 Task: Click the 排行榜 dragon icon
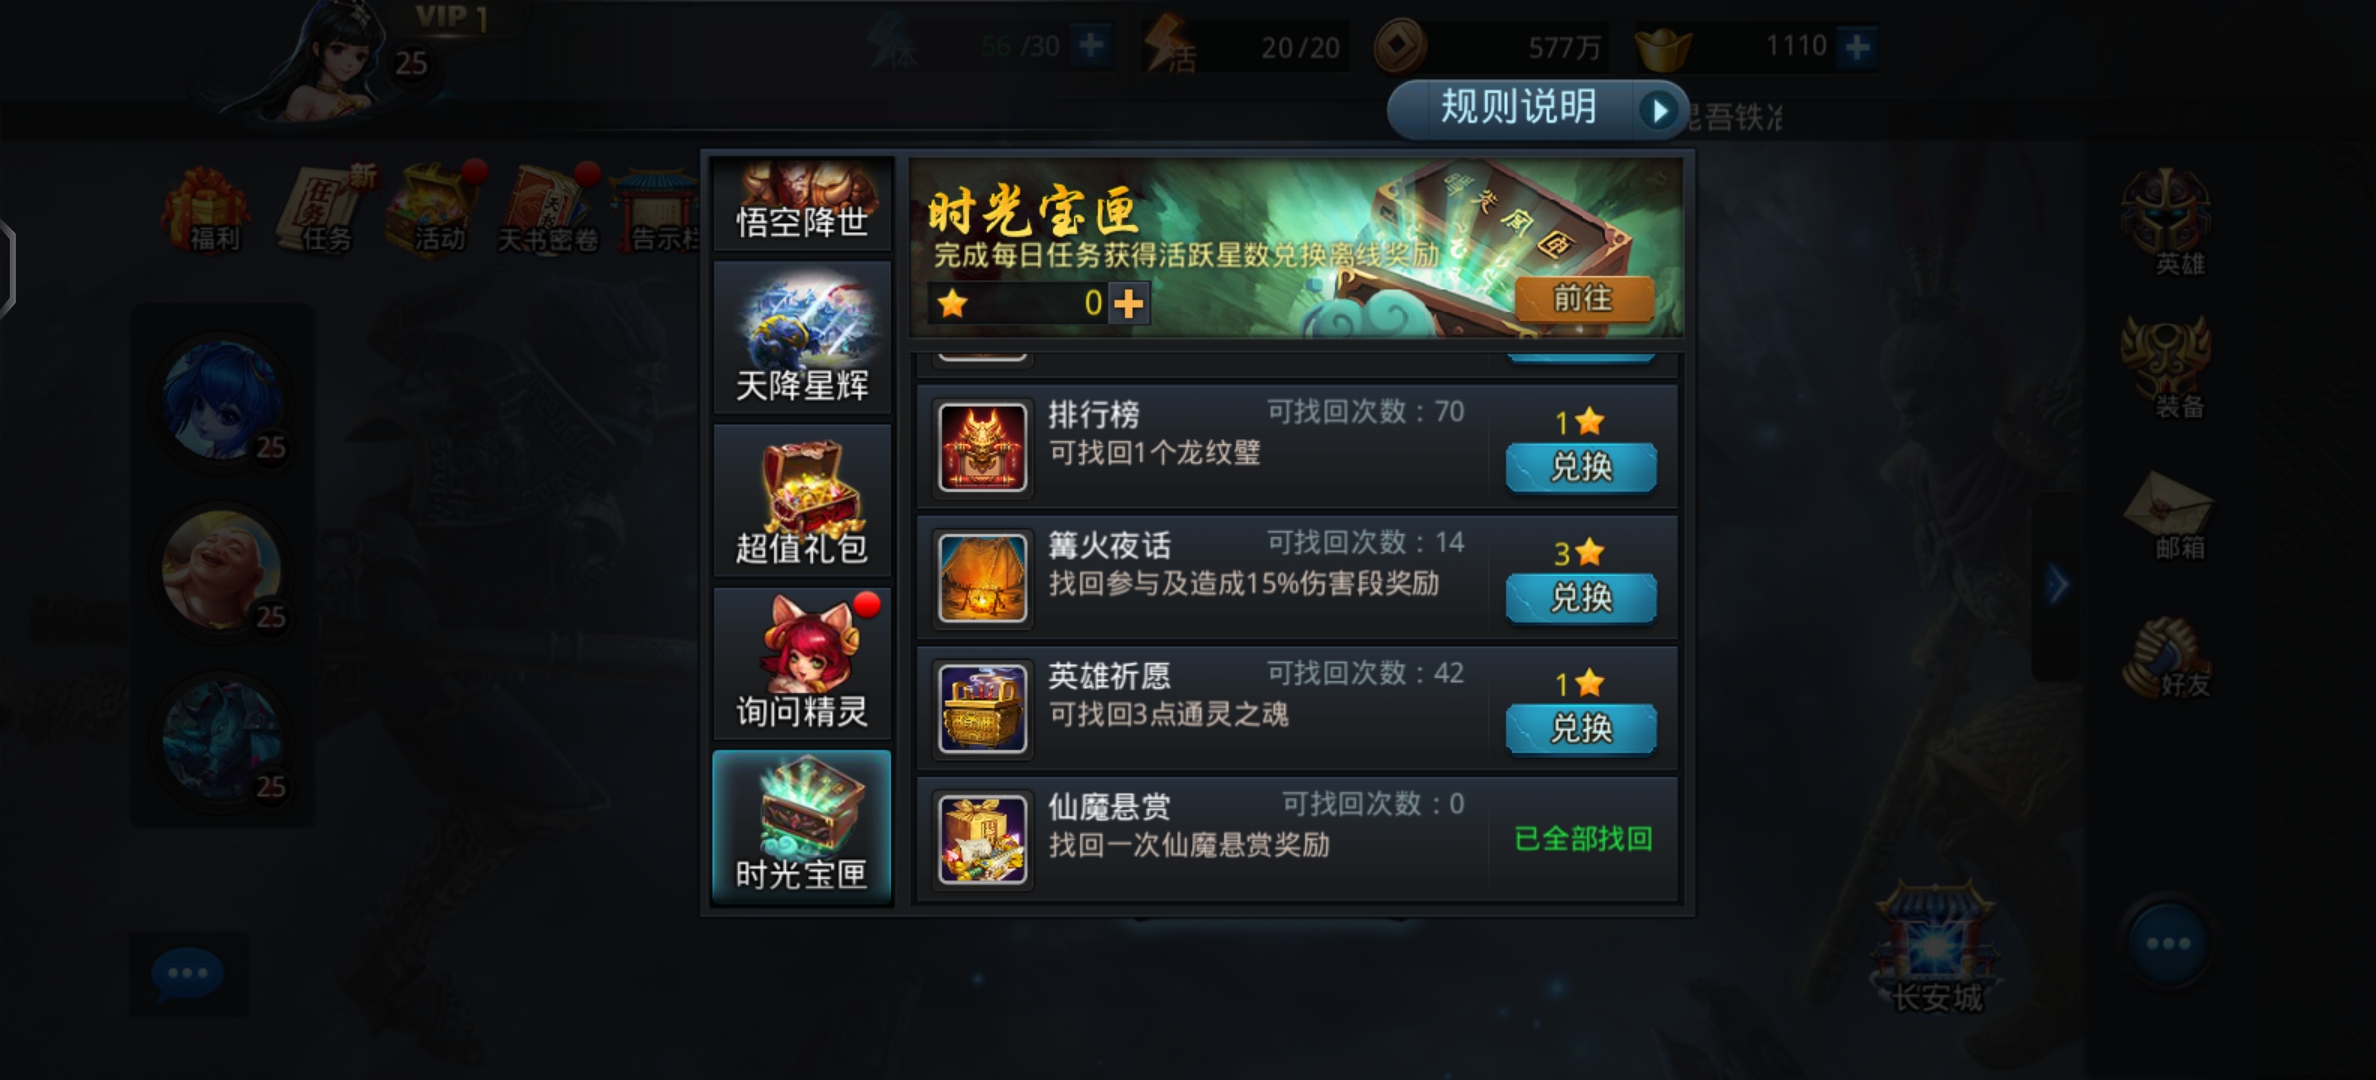coord(982,447)
